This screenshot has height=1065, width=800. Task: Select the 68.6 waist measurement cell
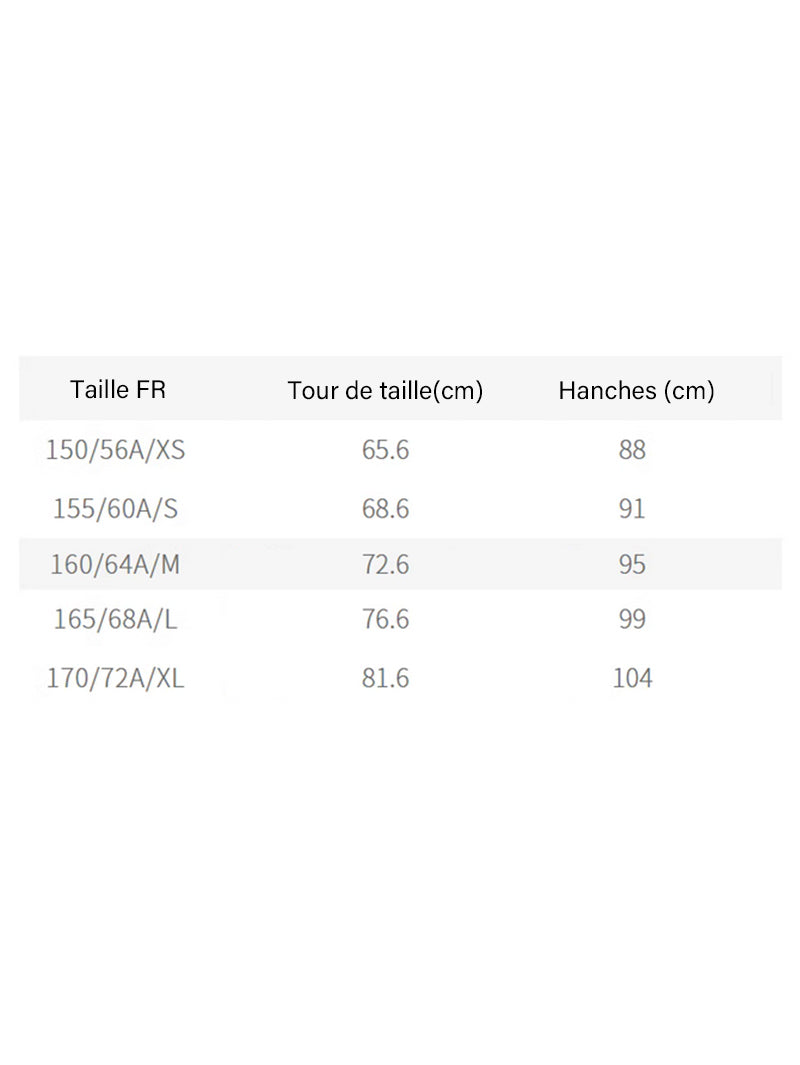385,509
